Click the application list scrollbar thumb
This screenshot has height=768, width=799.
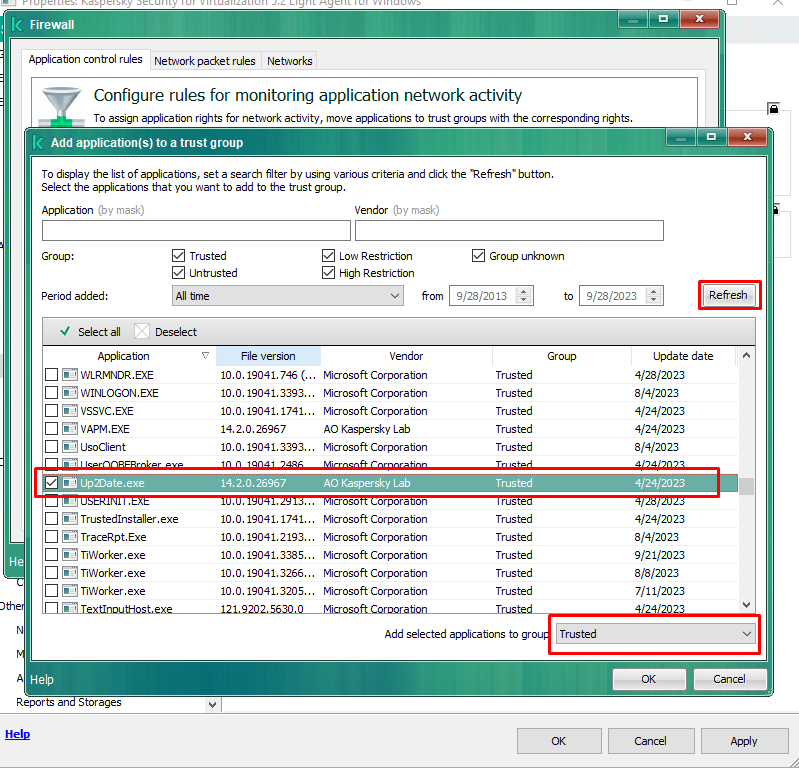[747, 486]
